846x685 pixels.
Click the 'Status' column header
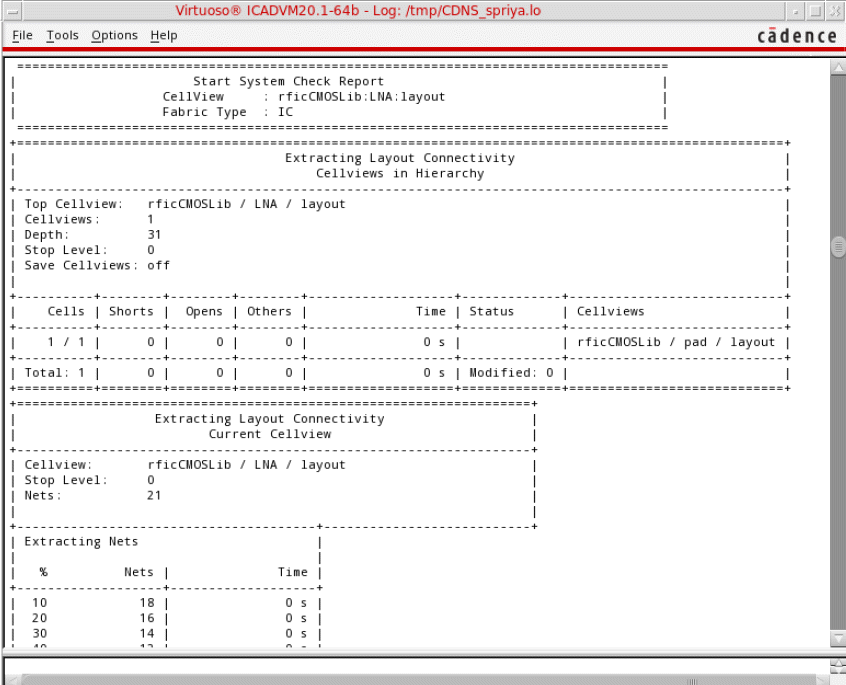(x=492, y=312)
